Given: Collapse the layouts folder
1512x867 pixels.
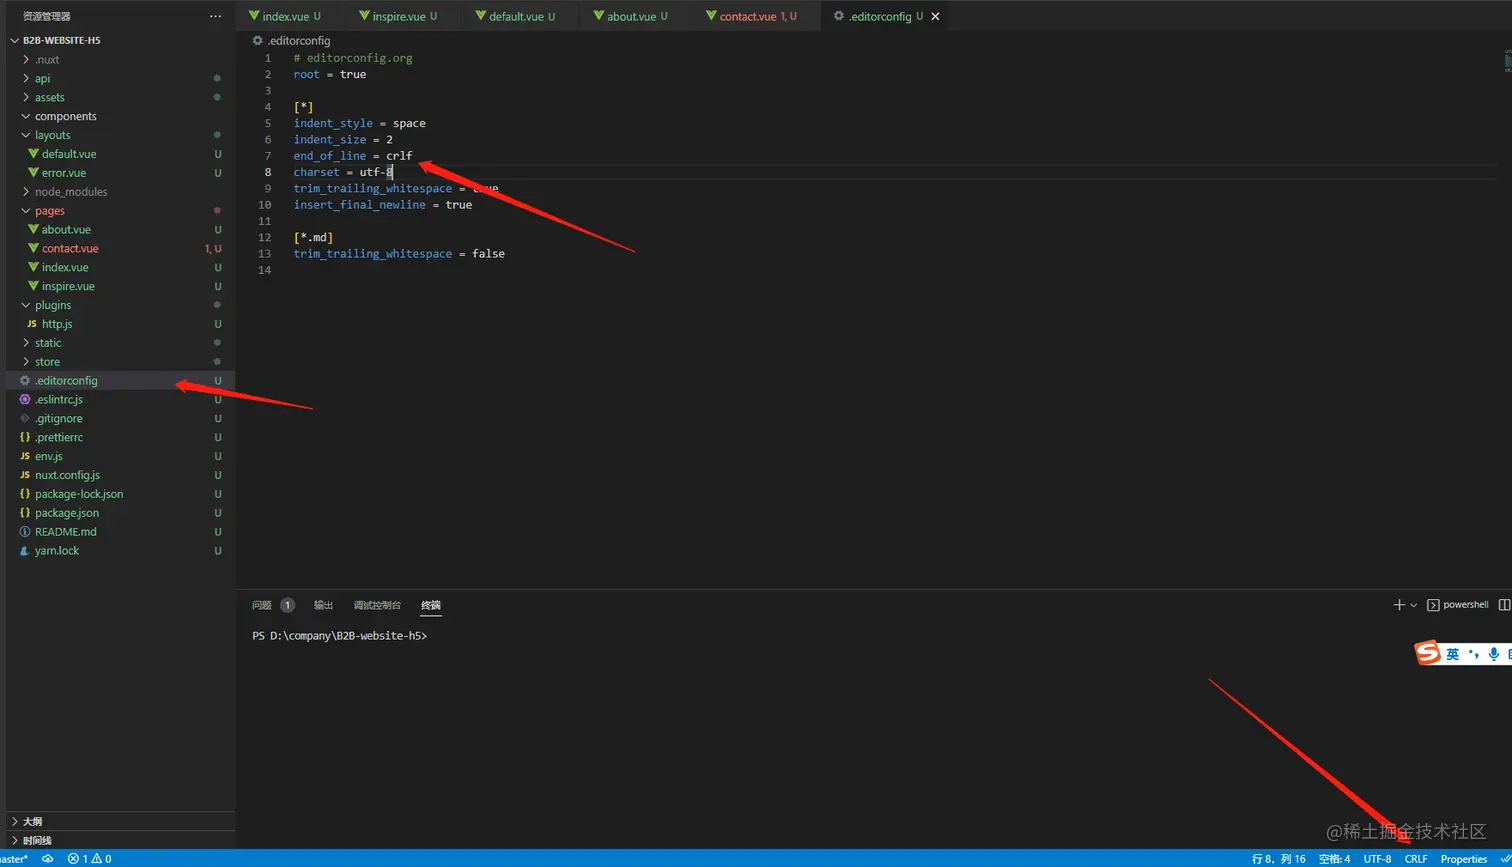Looking at the screenshot, I should [x=52, y=135].
